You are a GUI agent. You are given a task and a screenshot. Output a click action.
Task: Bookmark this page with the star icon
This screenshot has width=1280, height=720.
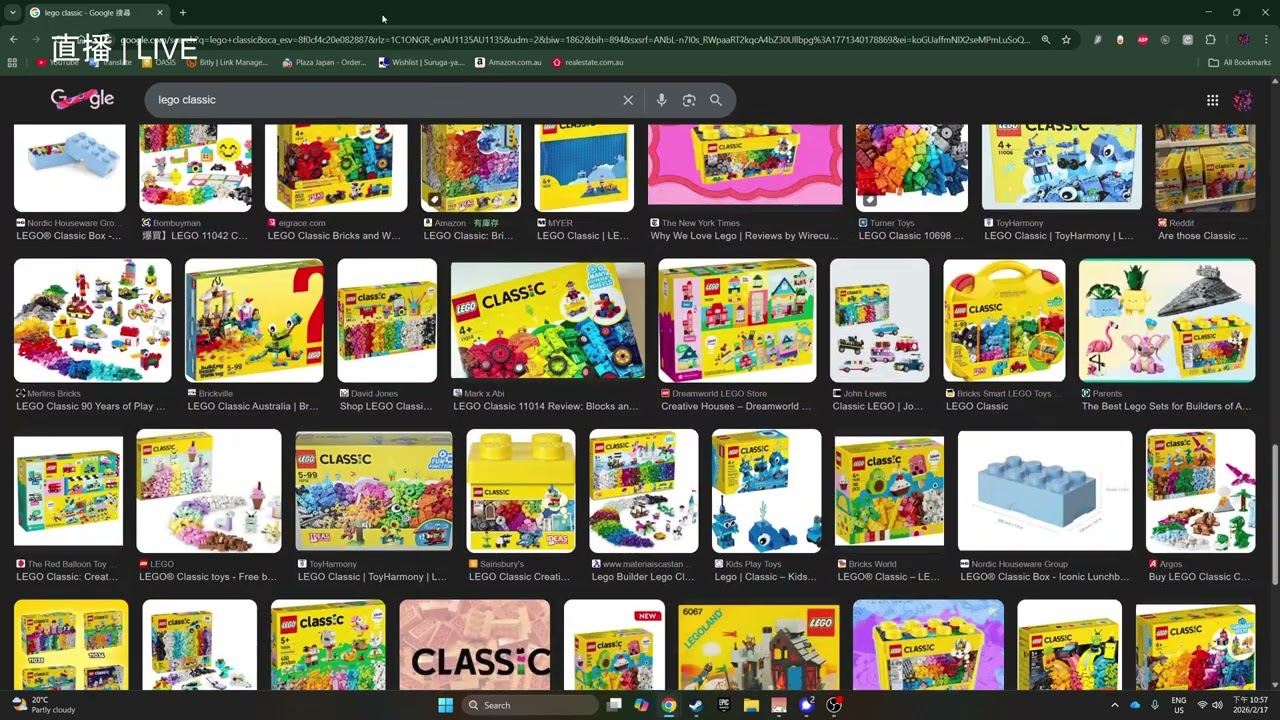[x=1066, y=40]
